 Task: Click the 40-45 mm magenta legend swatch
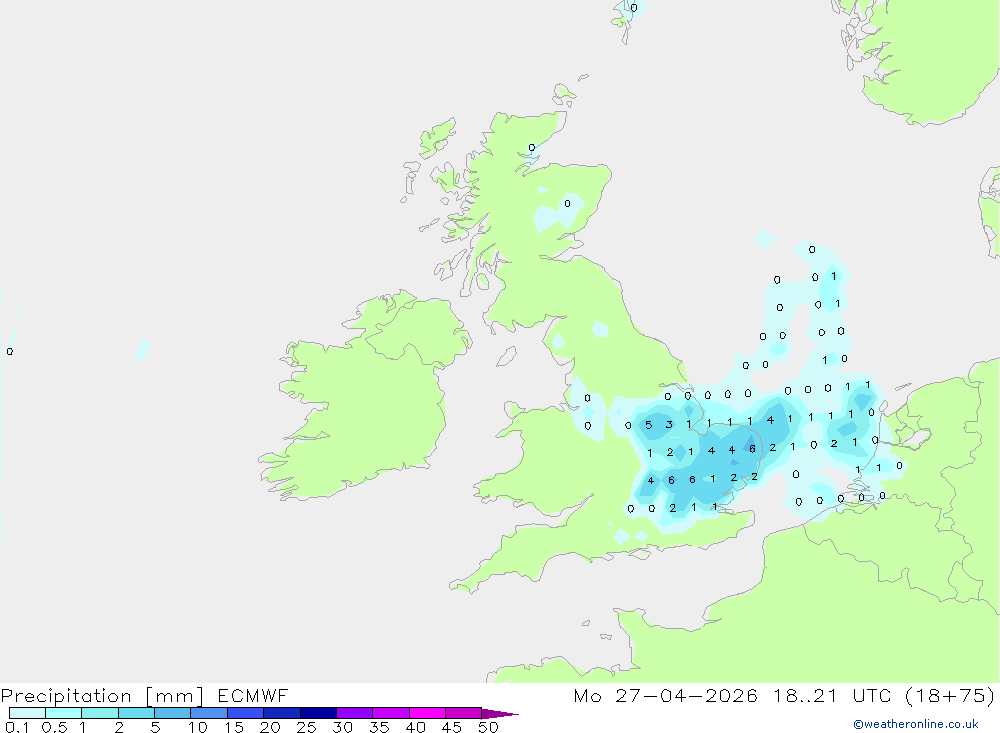(427, 713)
